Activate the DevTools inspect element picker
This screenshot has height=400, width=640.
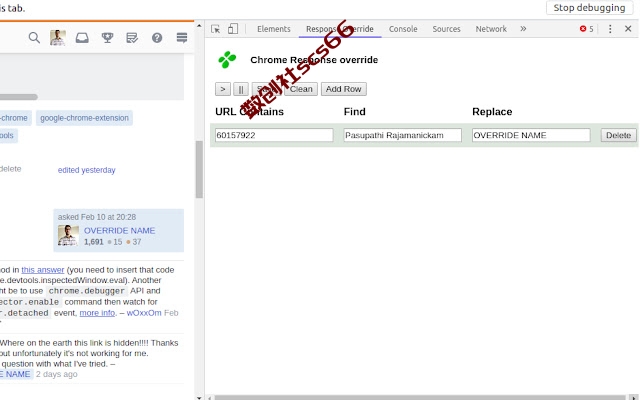(216, 29)
